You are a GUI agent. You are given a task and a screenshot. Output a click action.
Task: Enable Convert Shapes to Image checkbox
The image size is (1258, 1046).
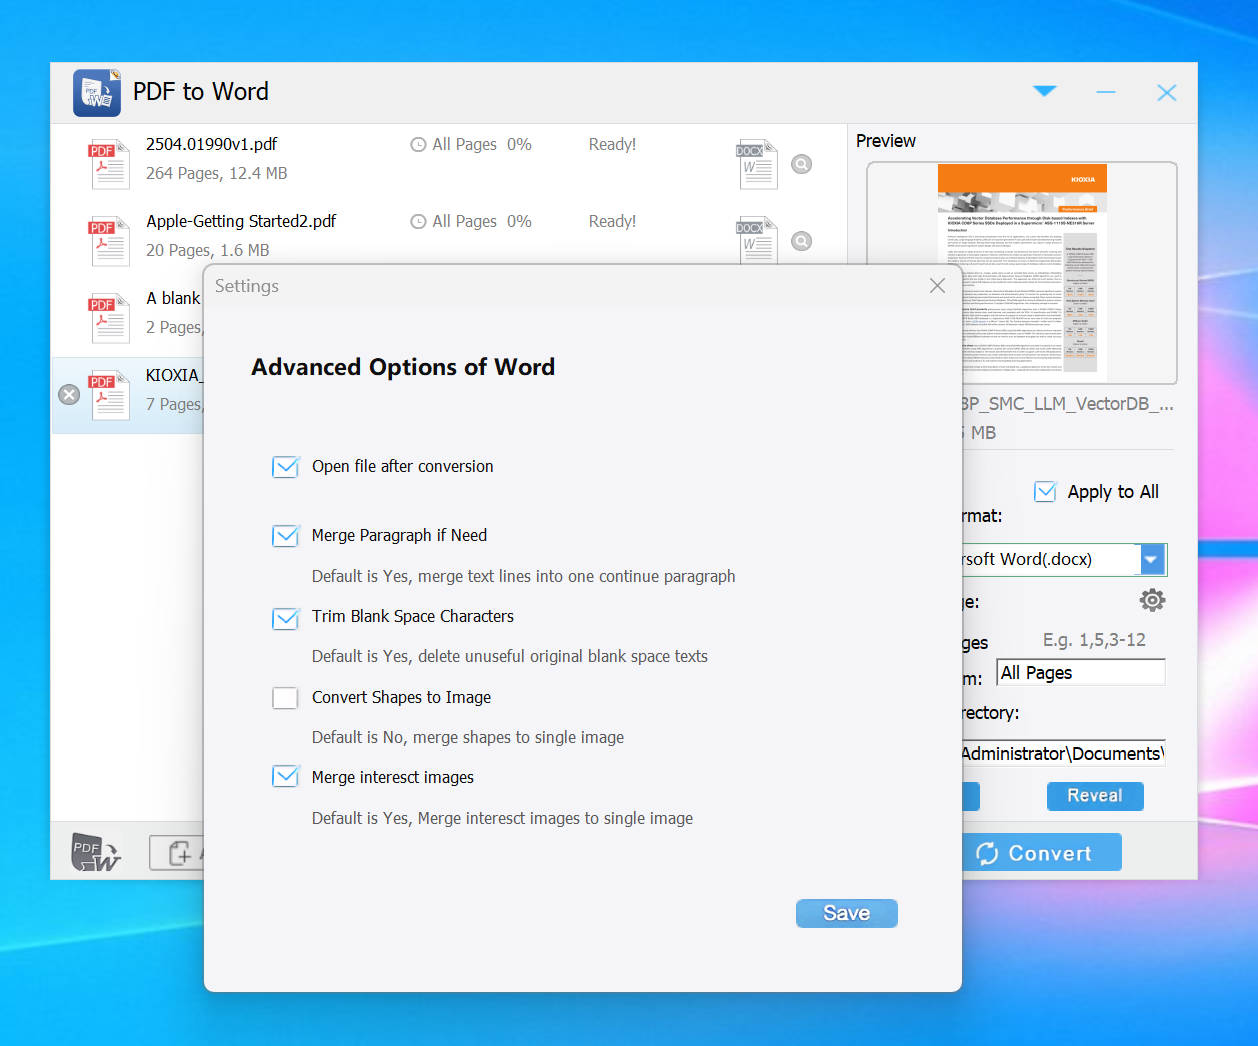coord(286,698)
